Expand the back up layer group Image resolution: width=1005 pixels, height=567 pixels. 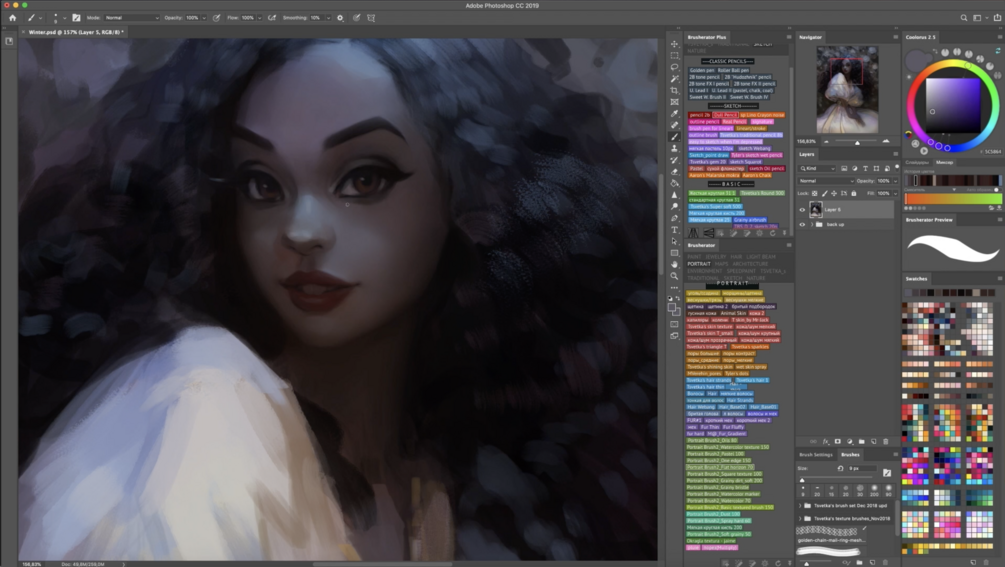(x=811, y=224)
